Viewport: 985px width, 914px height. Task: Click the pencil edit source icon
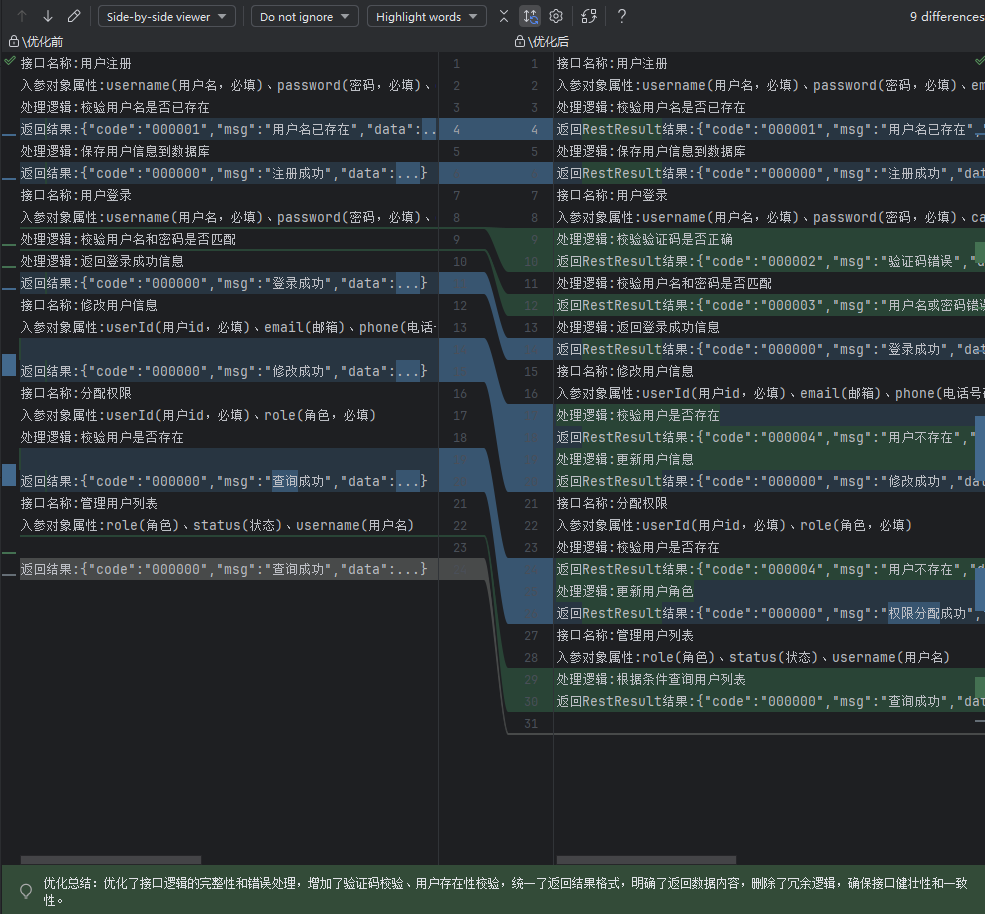pos(74,16)
